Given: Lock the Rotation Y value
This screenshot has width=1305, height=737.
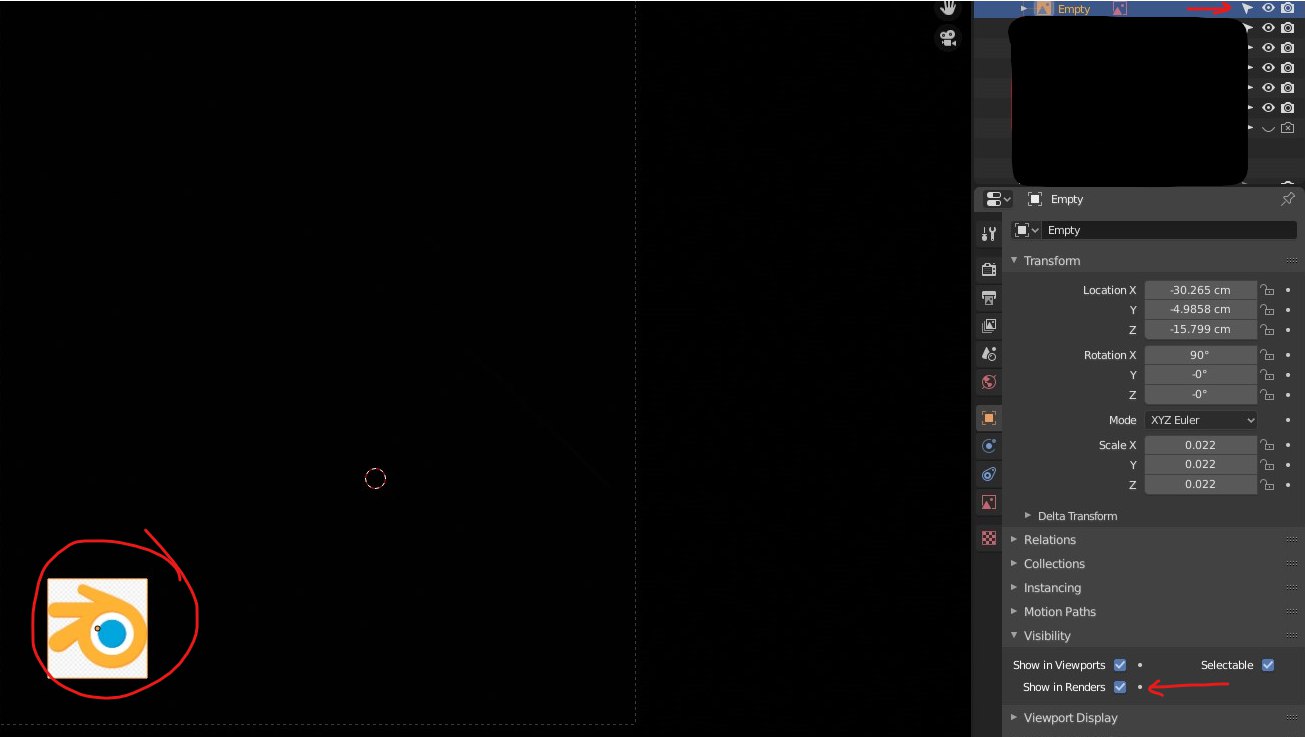Looking at the screenshot, I should coord(1267,375).
